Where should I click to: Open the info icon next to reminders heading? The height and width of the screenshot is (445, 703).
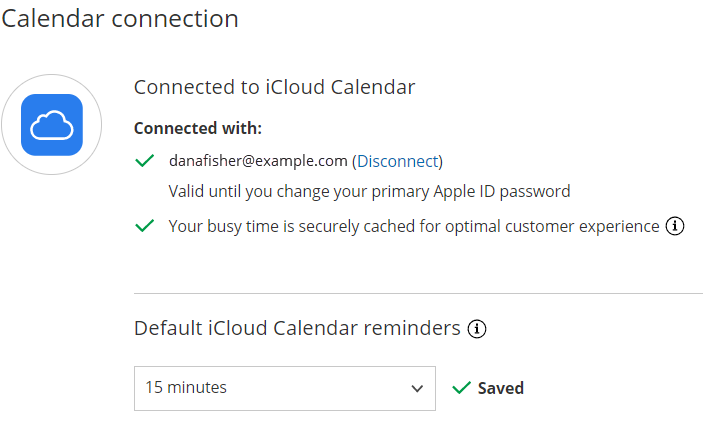pos(477,328)
